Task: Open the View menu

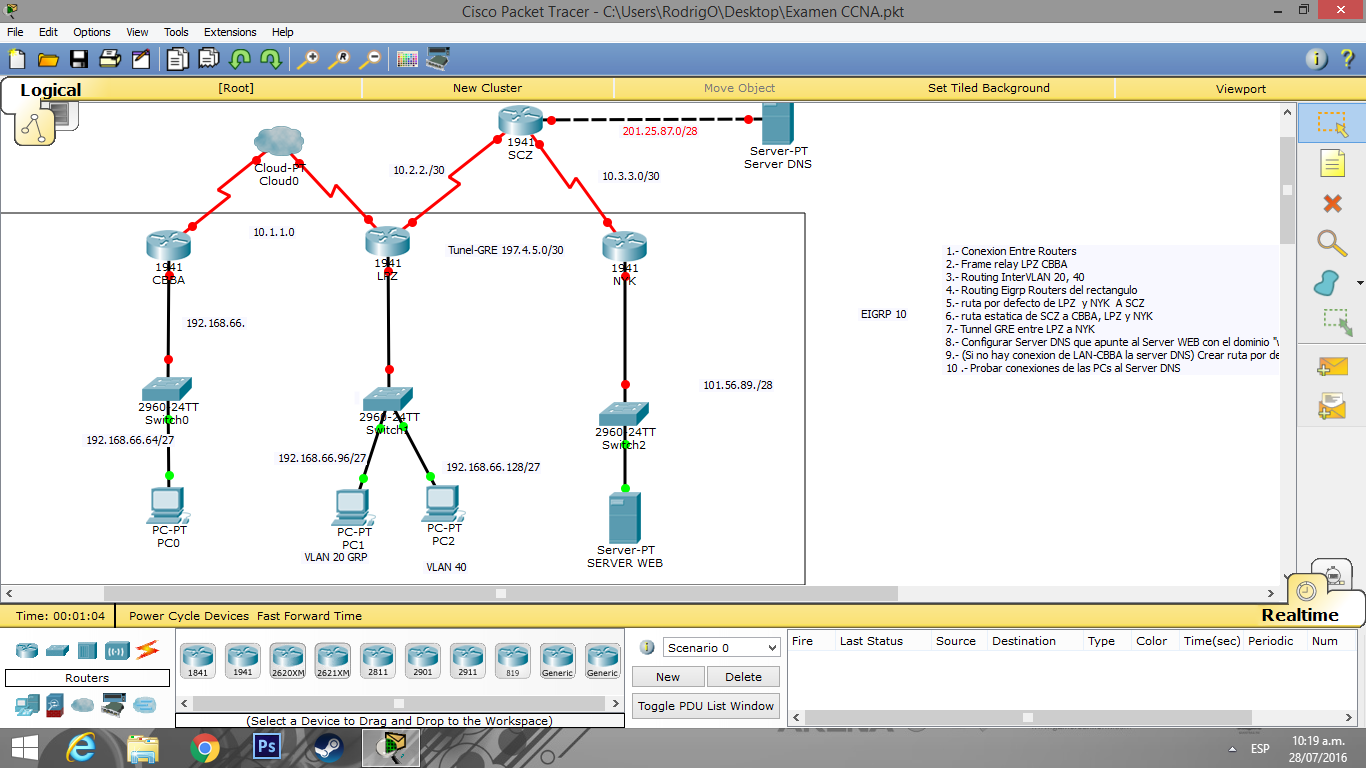Action: (x=138, y=32)
